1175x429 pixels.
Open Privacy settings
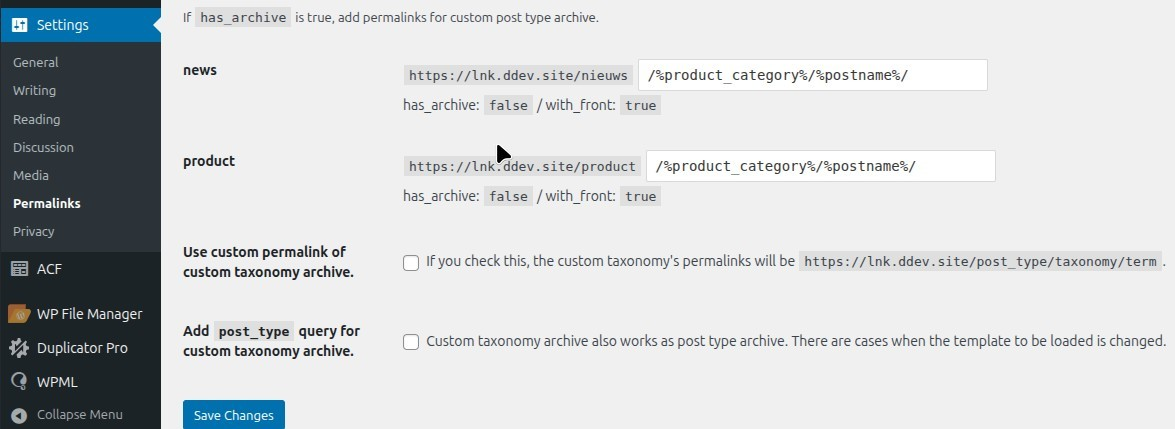pos(34,231)
